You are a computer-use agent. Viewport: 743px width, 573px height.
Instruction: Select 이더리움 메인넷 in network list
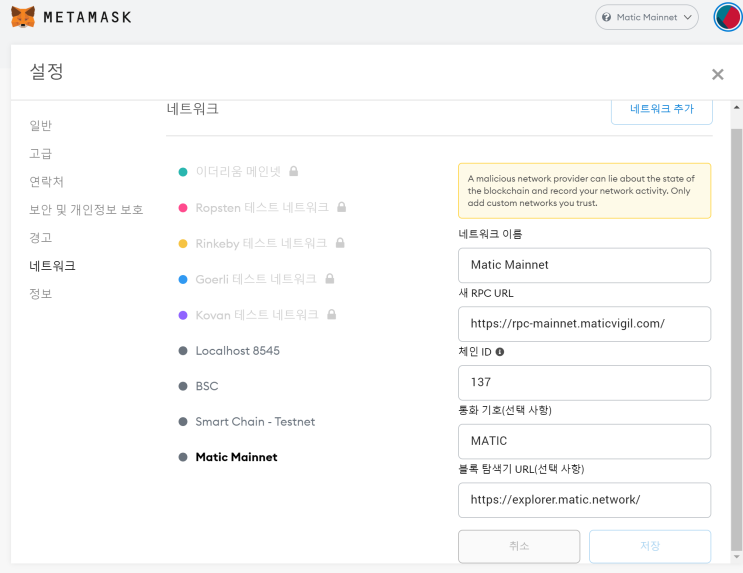pyautogui.click(x=238, y=172)
